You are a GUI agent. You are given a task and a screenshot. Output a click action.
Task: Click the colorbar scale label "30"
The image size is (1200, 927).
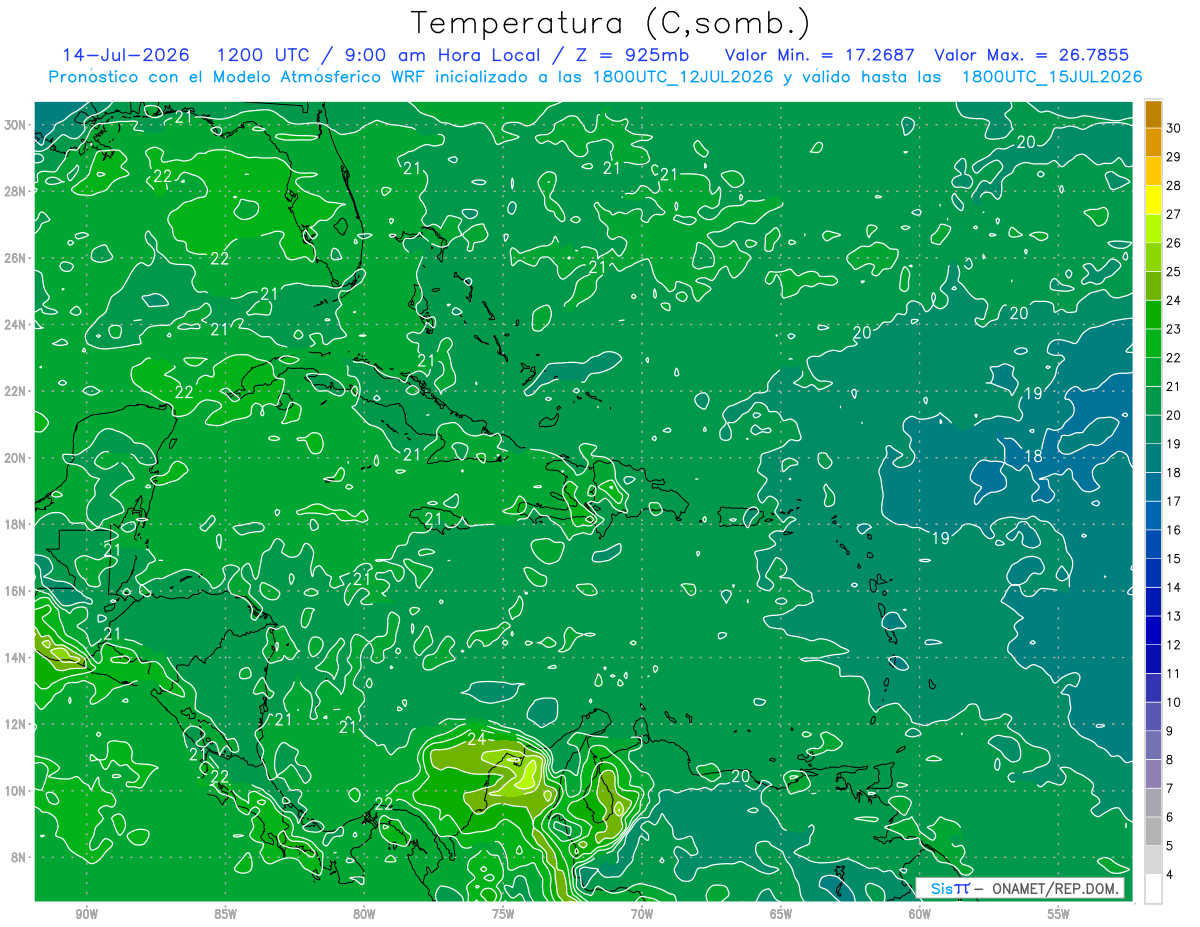1174,128
